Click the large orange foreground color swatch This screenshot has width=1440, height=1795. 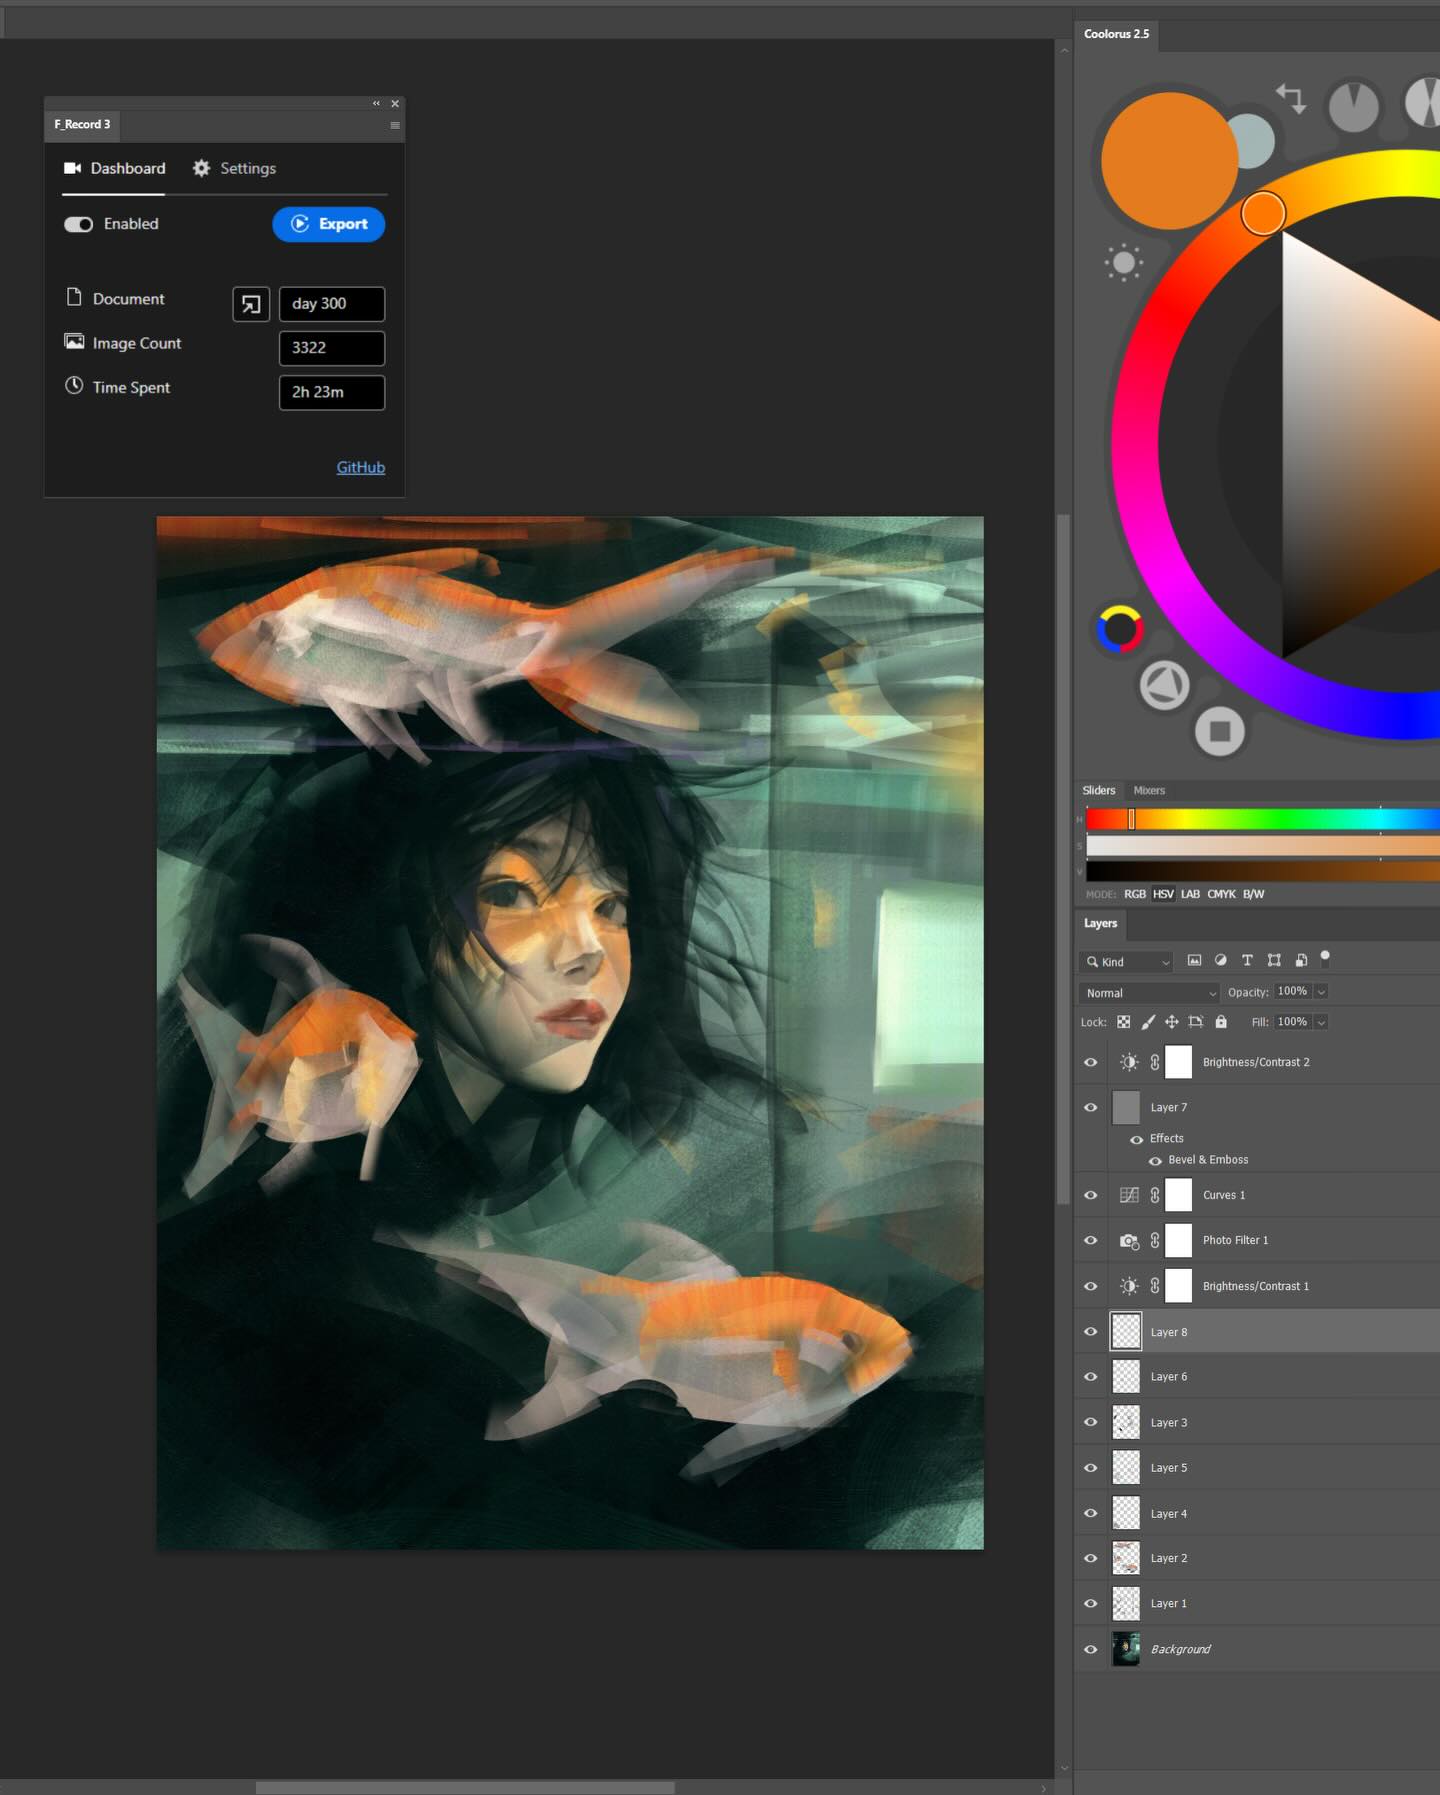pyautogui.click(x=1168, y=161)
